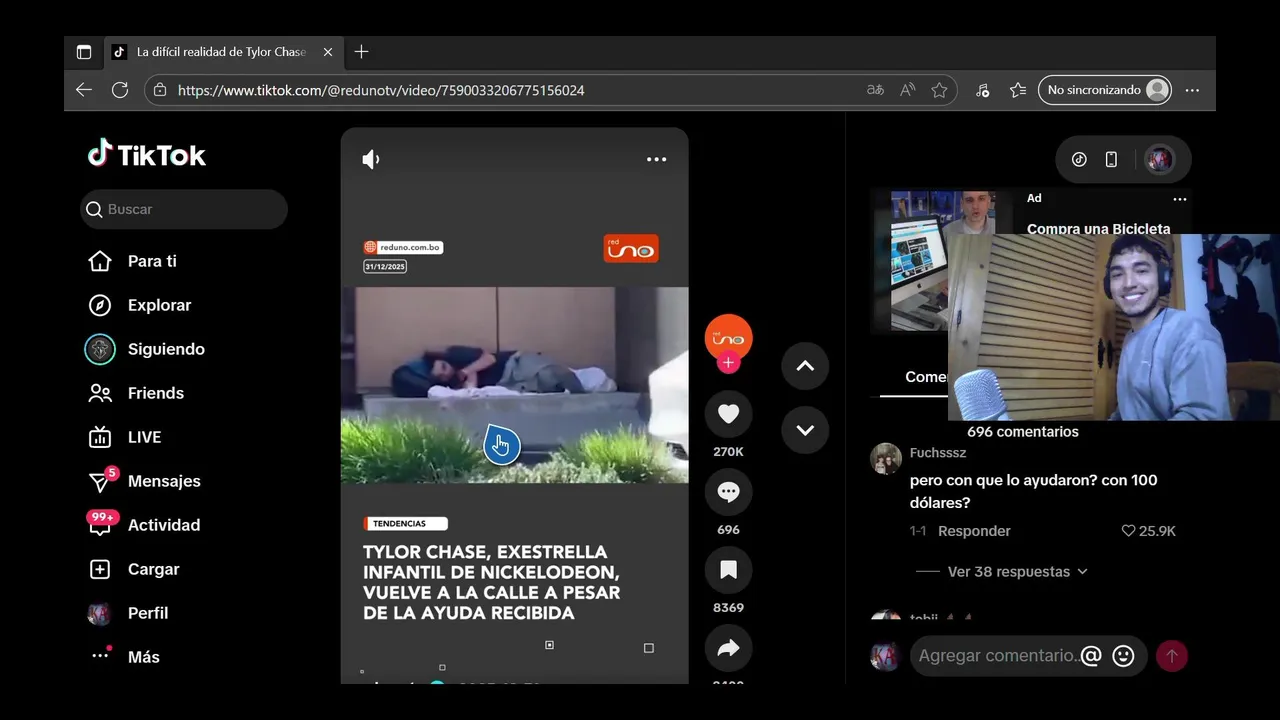Click the reduno.com.bo label in the video
The width and height of the screenshot is (1280, 720).
pyautogui.click(x=403, y=247)
